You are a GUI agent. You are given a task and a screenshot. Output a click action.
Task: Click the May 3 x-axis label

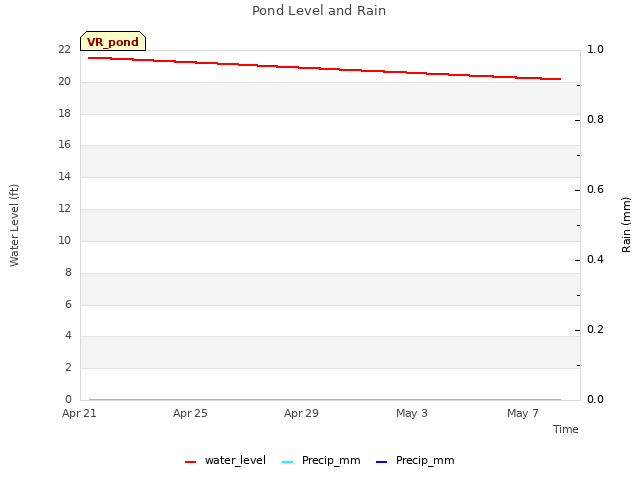[412, 413]
